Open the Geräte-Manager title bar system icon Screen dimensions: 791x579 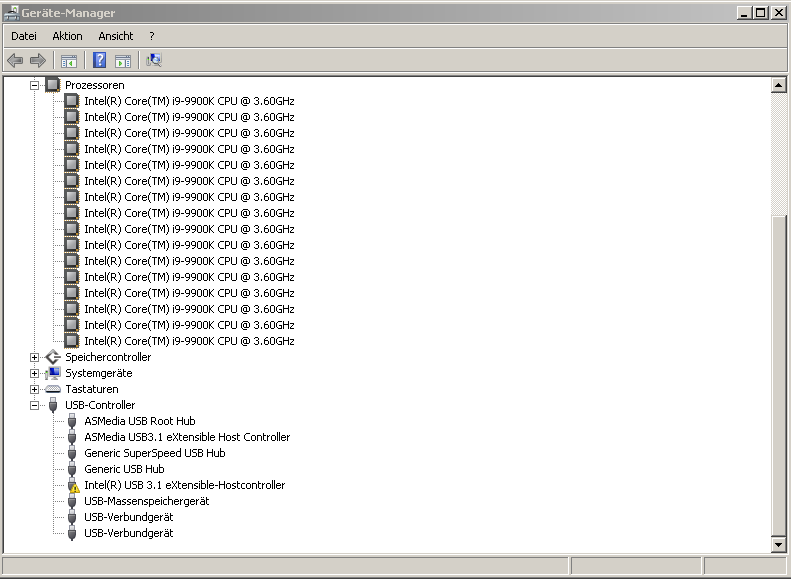(x=11, y=13)
